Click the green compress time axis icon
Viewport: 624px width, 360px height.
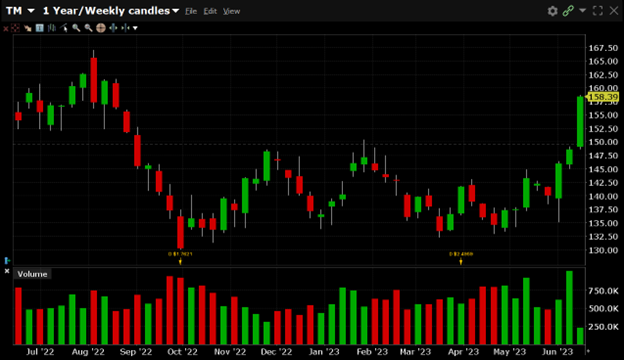tap(125, 28)
